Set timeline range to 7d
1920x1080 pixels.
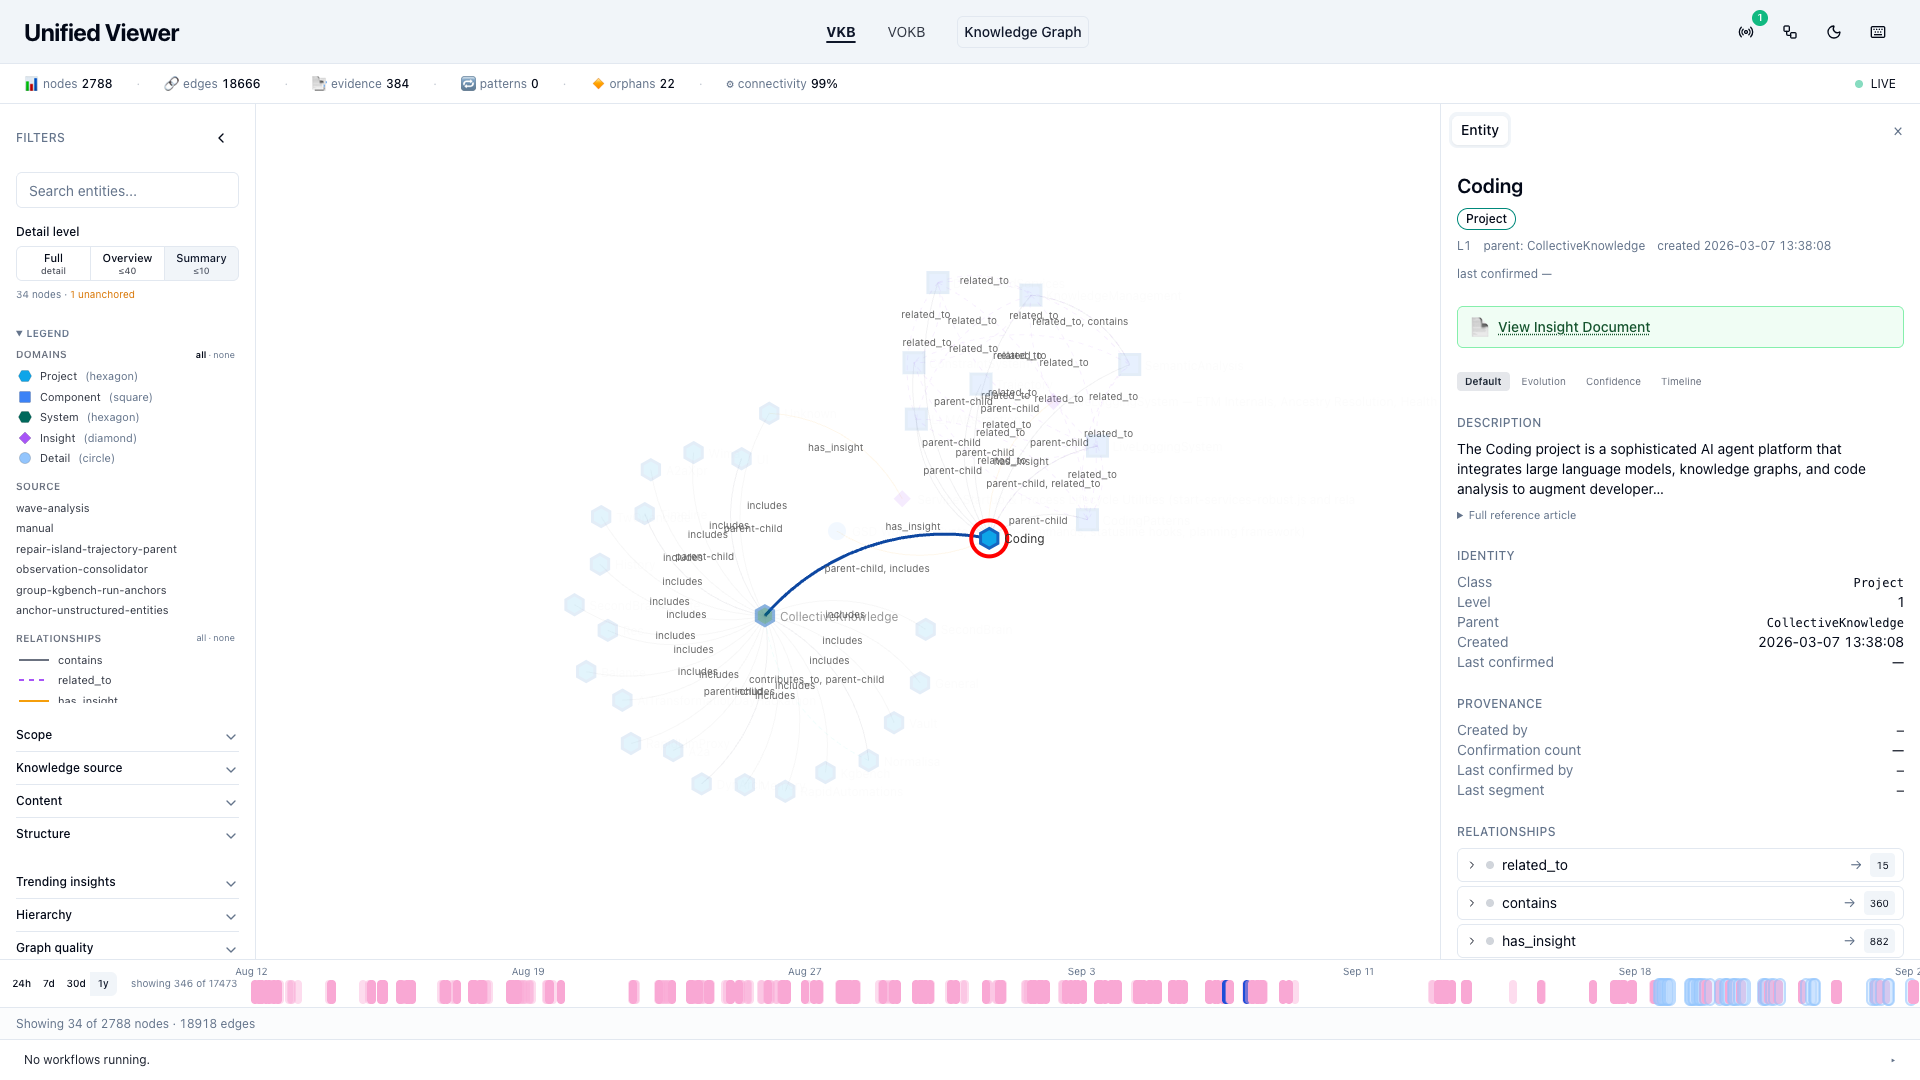tap(48, 984)
